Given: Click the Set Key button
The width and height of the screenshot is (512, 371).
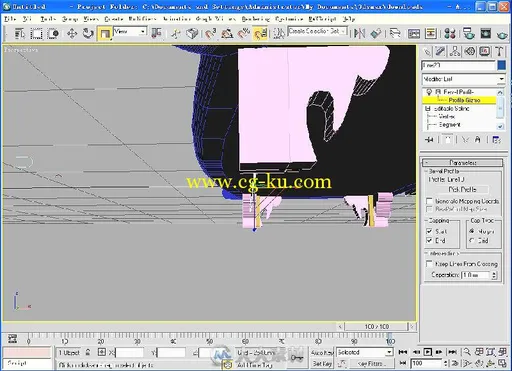Looking at the screenshot, I should 322,364.
